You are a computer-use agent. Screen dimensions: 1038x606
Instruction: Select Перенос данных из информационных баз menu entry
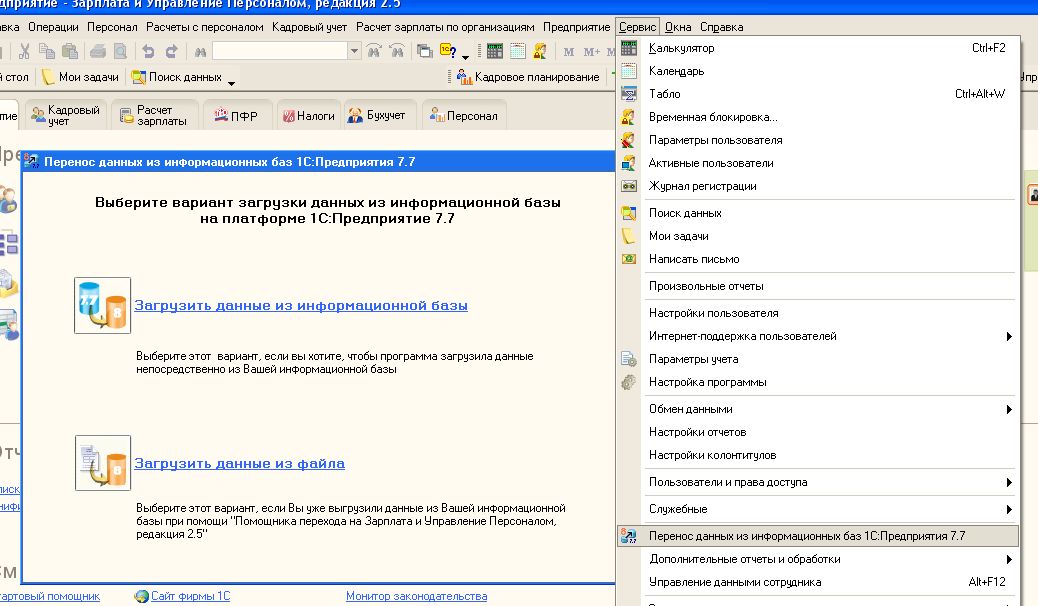coord(818,536)
